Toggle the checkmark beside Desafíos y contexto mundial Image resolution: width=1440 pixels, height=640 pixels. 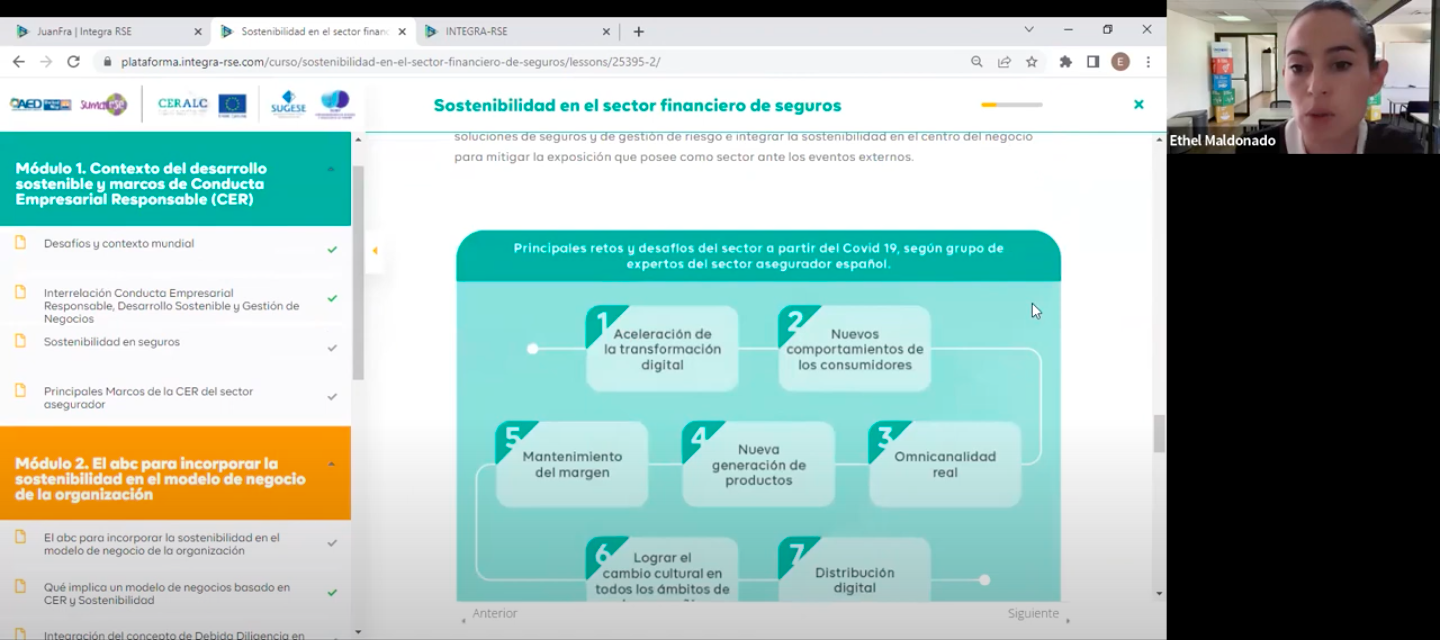coord(332,247)
